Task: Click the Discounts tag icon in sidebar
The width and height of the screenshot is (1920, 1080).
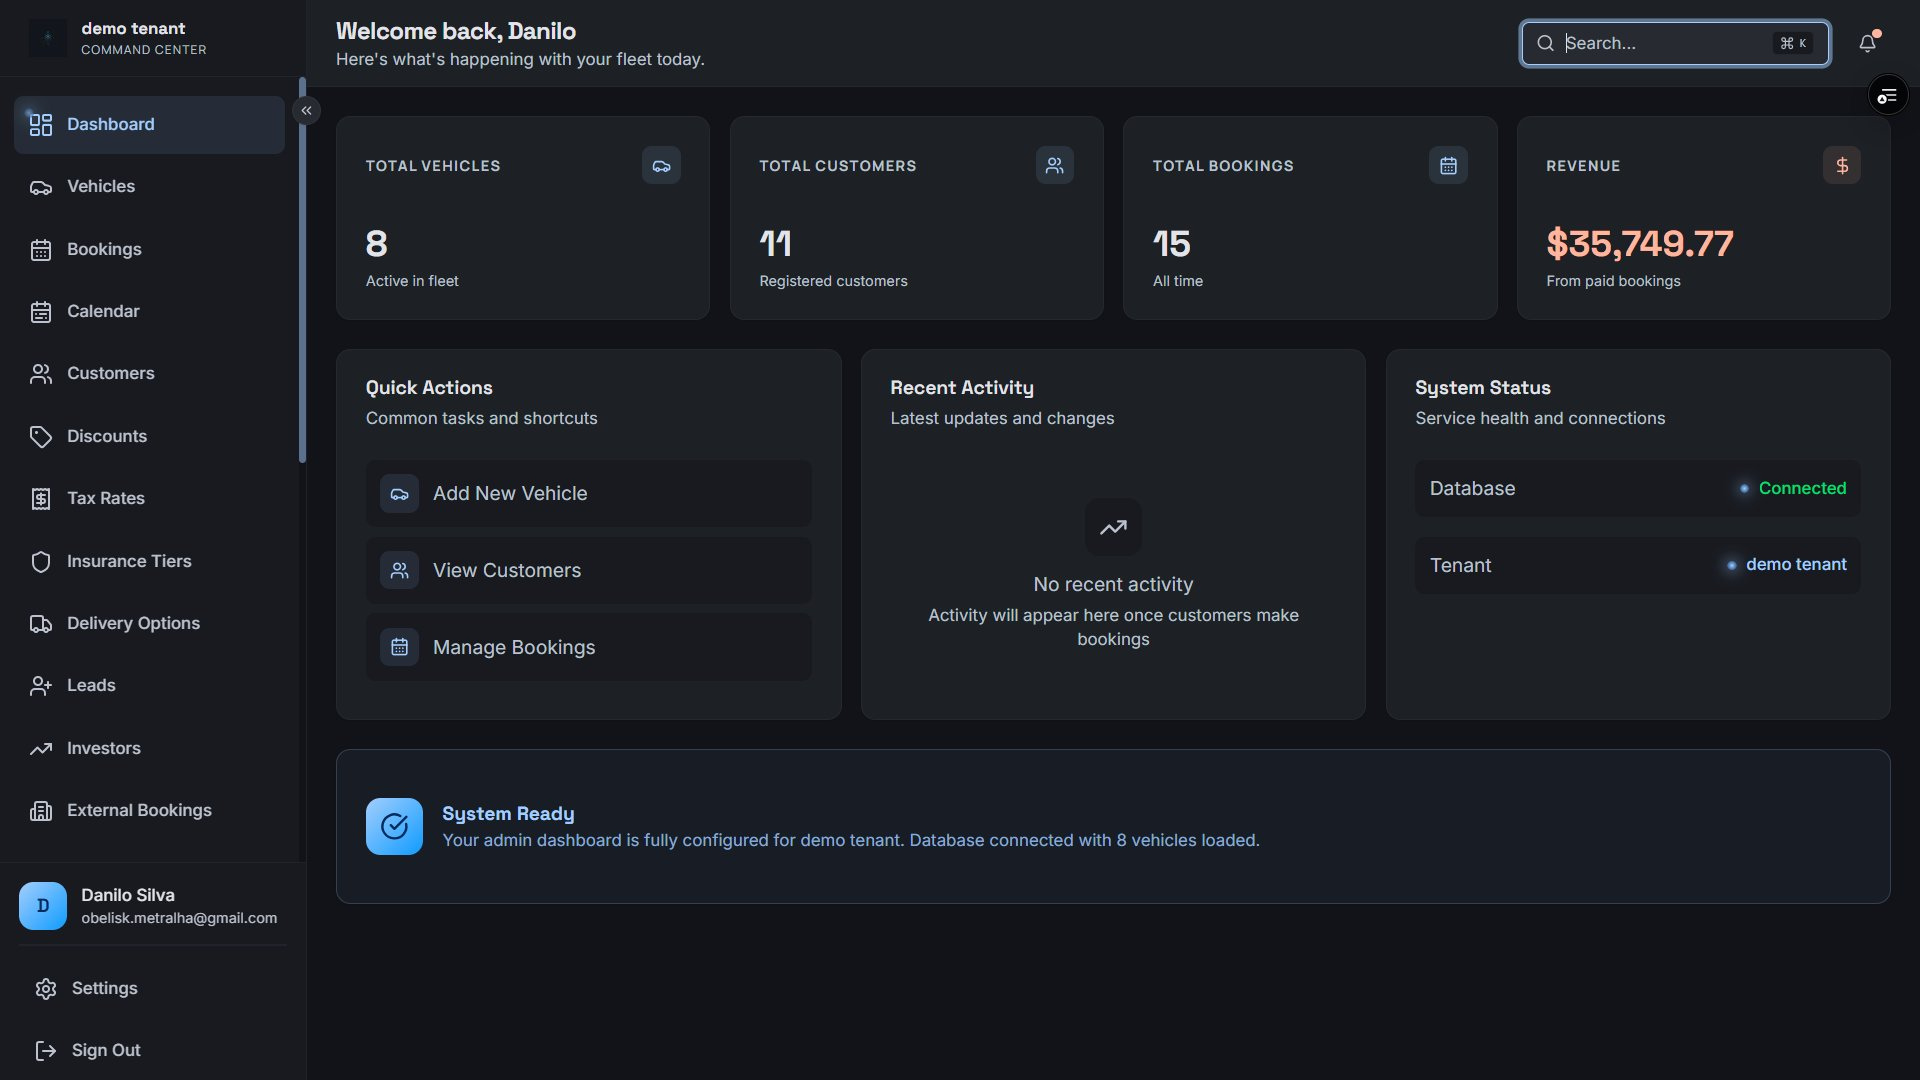Action: [x=41, y=437]
